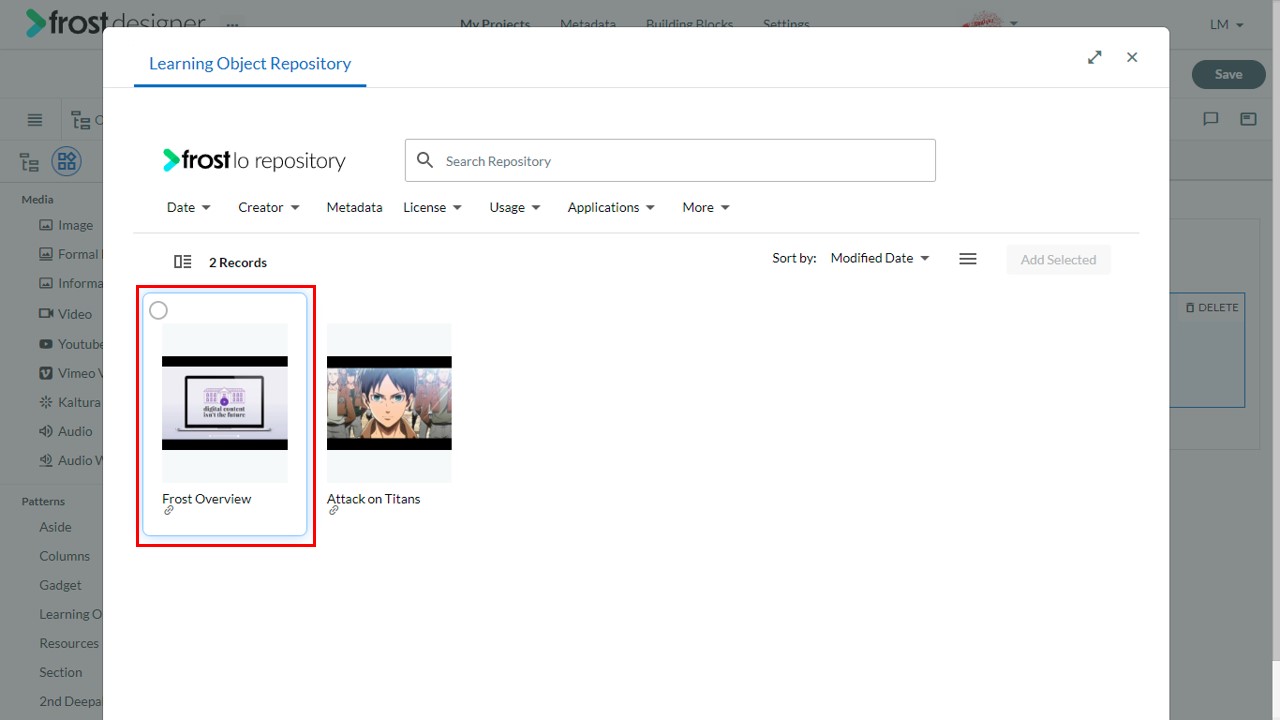This screenshot has width=1280, height=720.
Task: Open the Building Blocks menu
Action: [x=689, y=24]
